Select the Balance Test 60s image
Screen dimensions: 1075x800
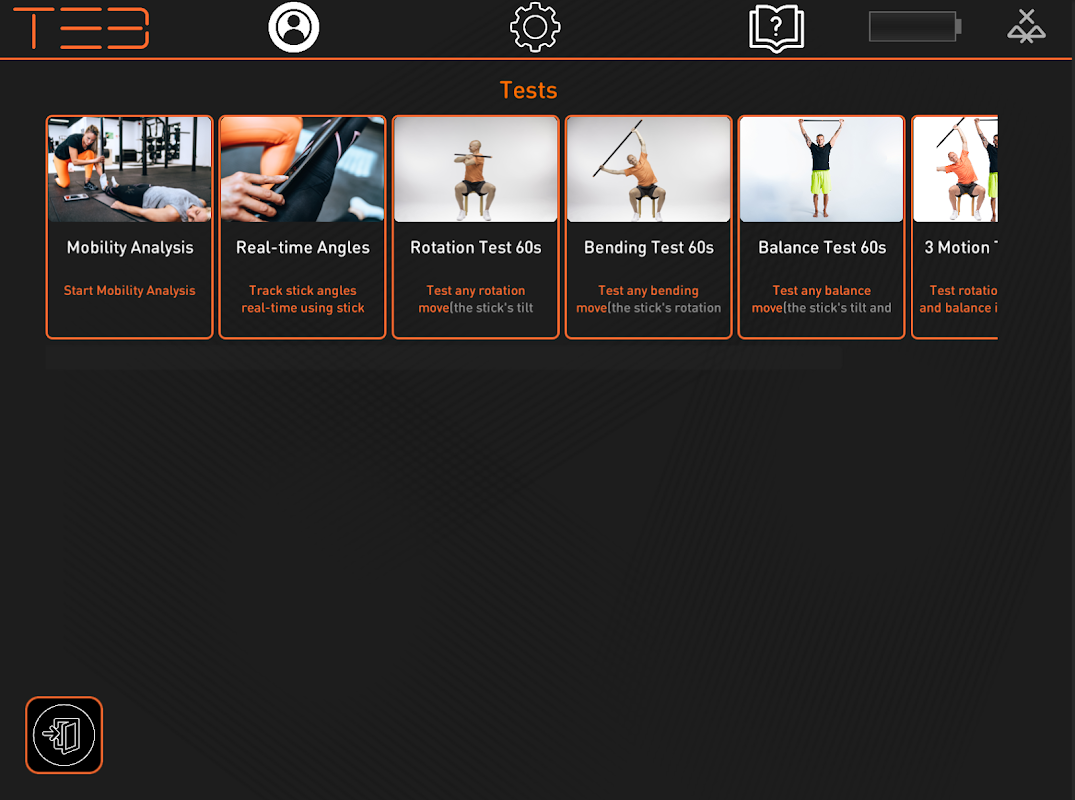821,169
